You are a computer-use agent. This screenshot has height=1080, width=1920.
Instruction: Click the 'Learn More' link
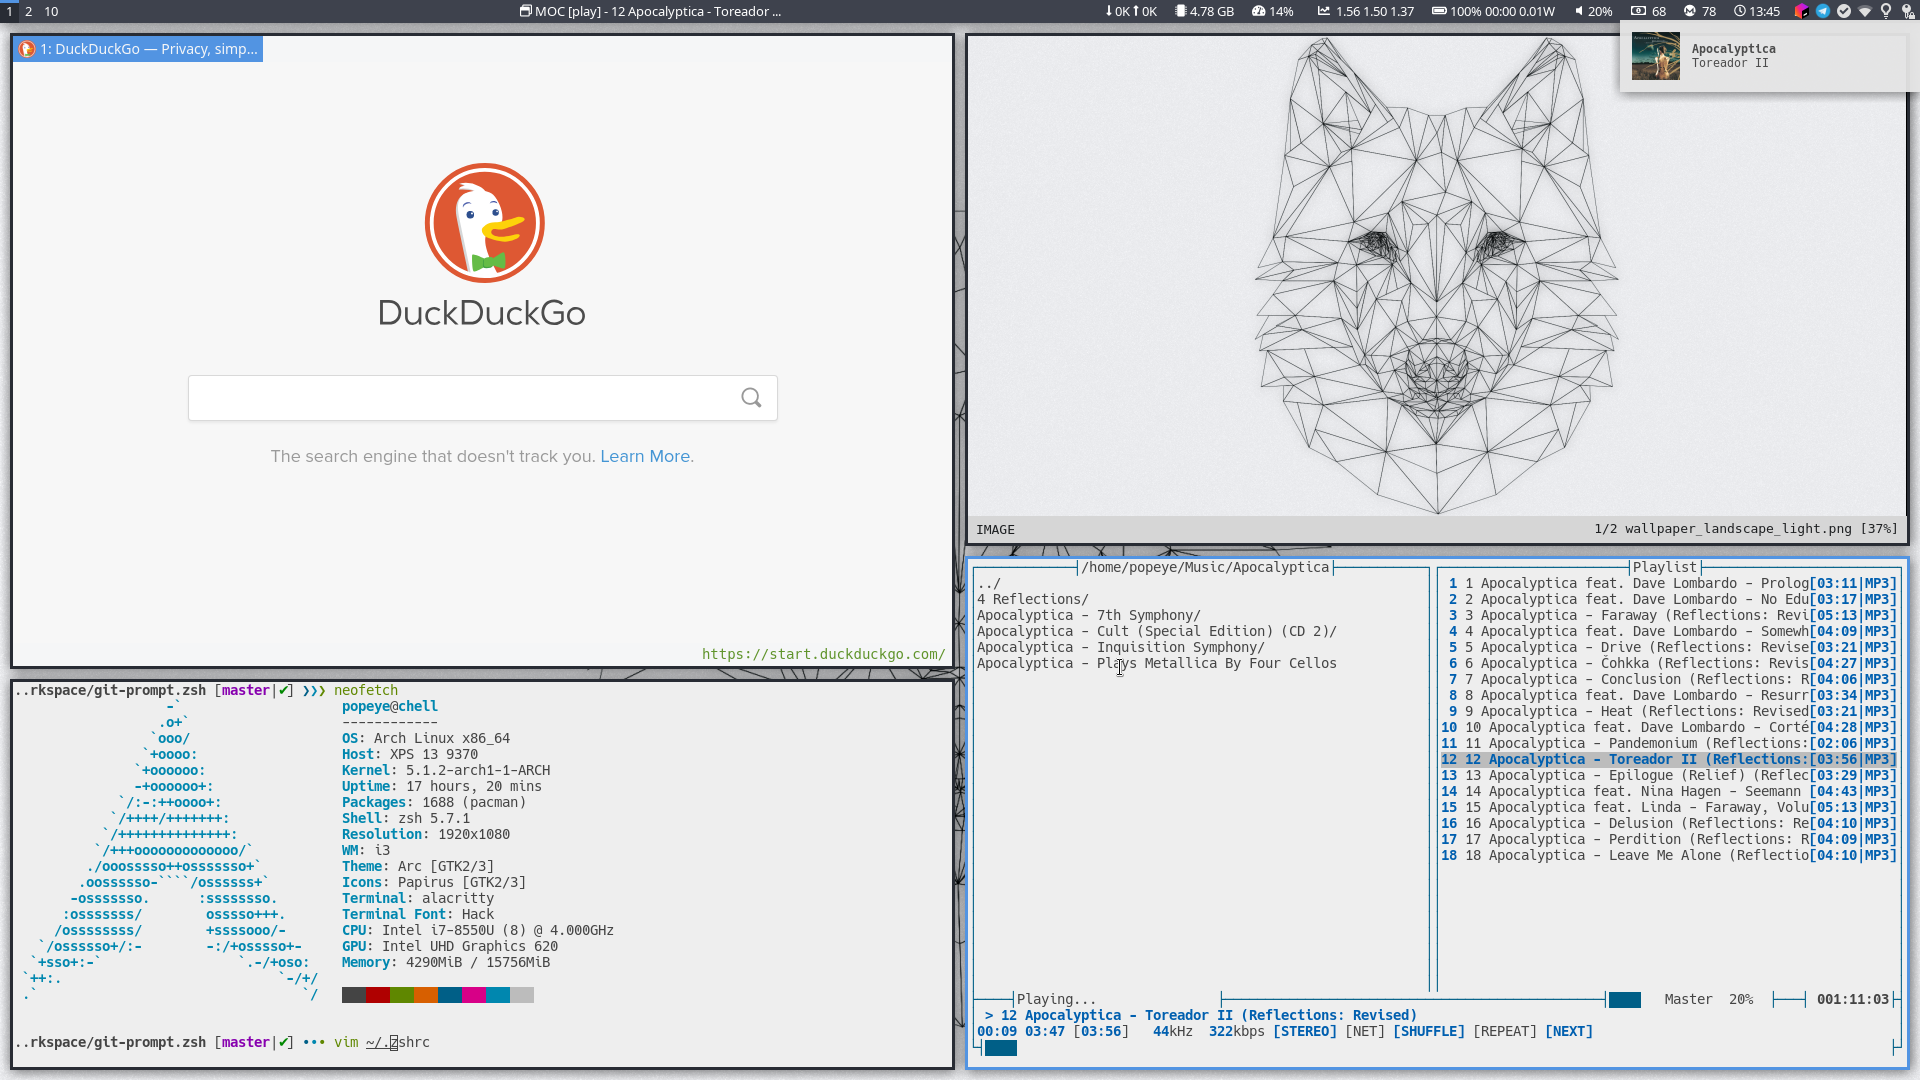tap(645, 456)
